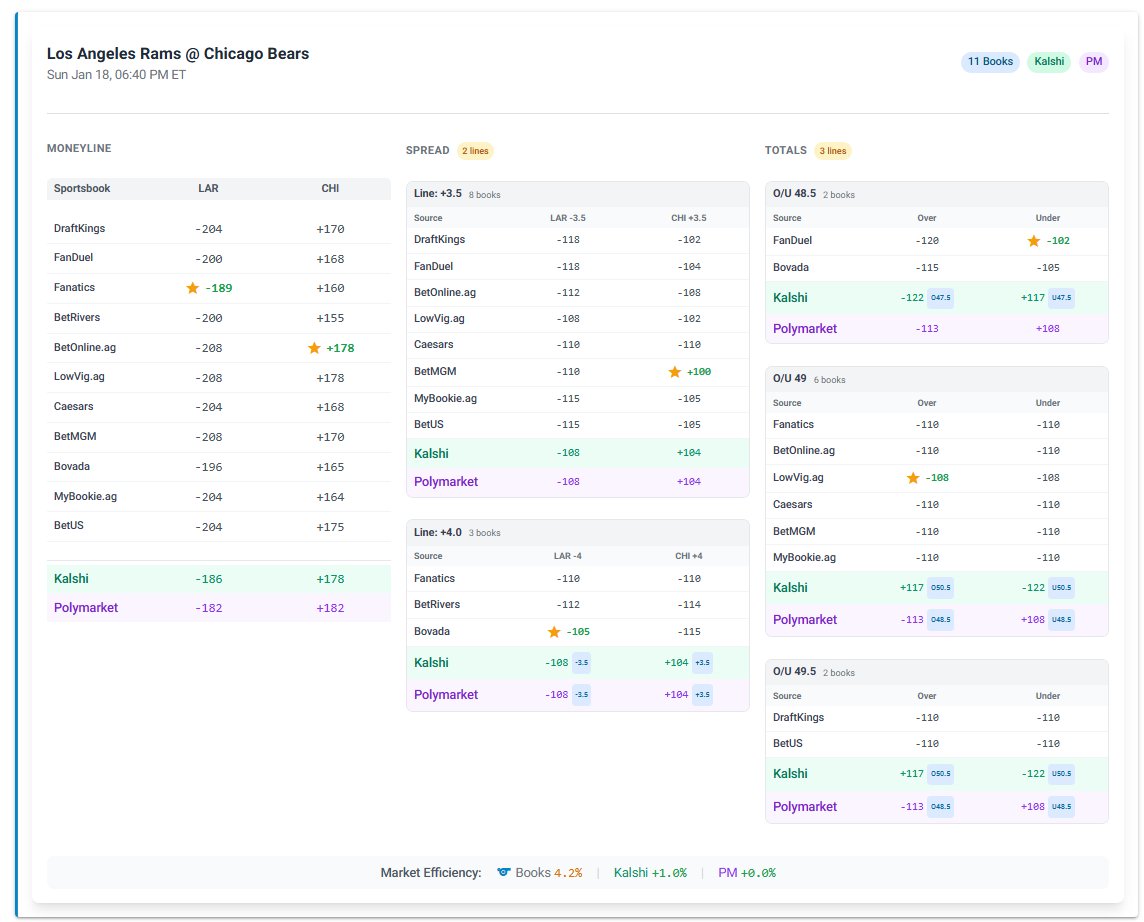
Task: Click the Books icon in Market Efficiency bar
Action: pos(503,872)
